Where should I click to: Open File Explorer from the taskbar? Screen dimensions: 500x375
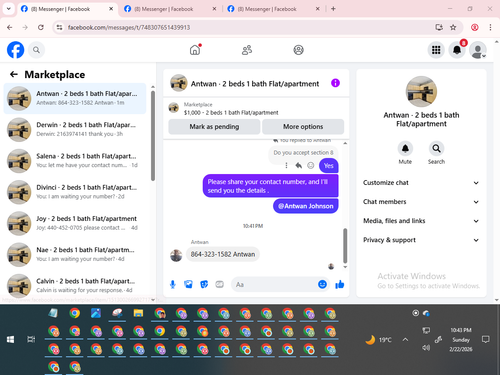click(138, 313)
